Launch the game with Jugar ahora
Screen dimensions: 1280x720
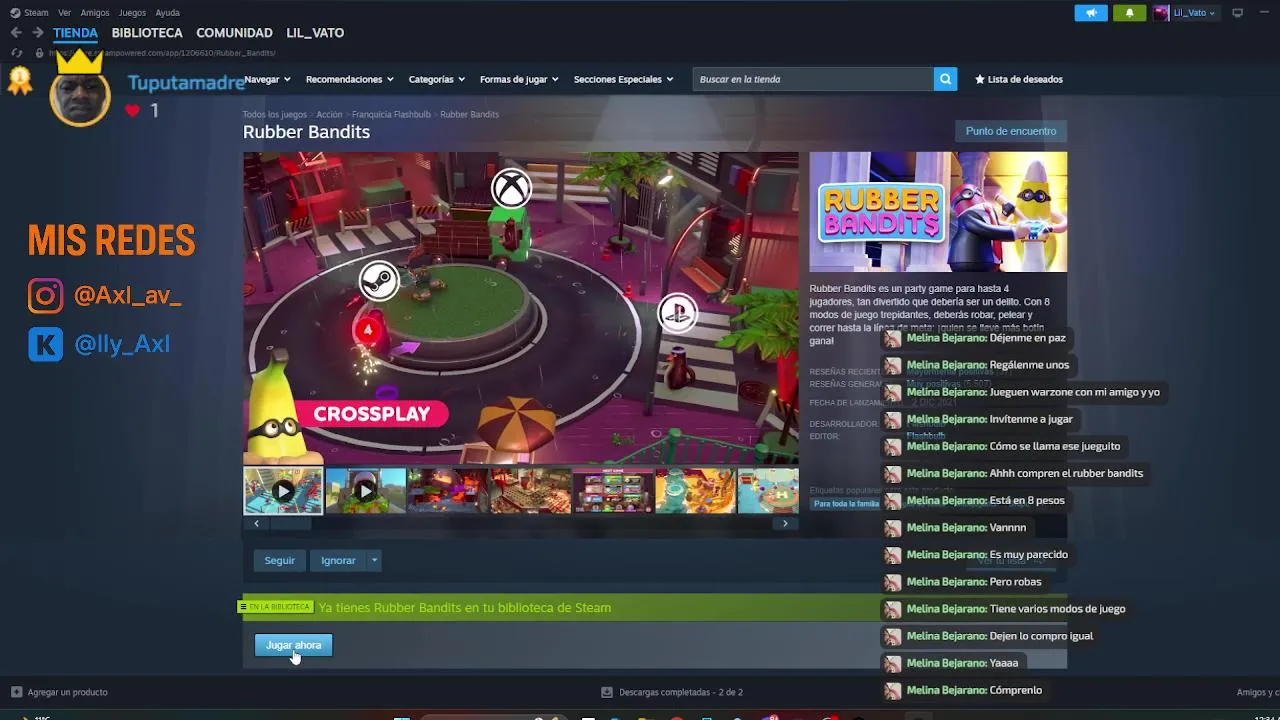coord(293,645)
